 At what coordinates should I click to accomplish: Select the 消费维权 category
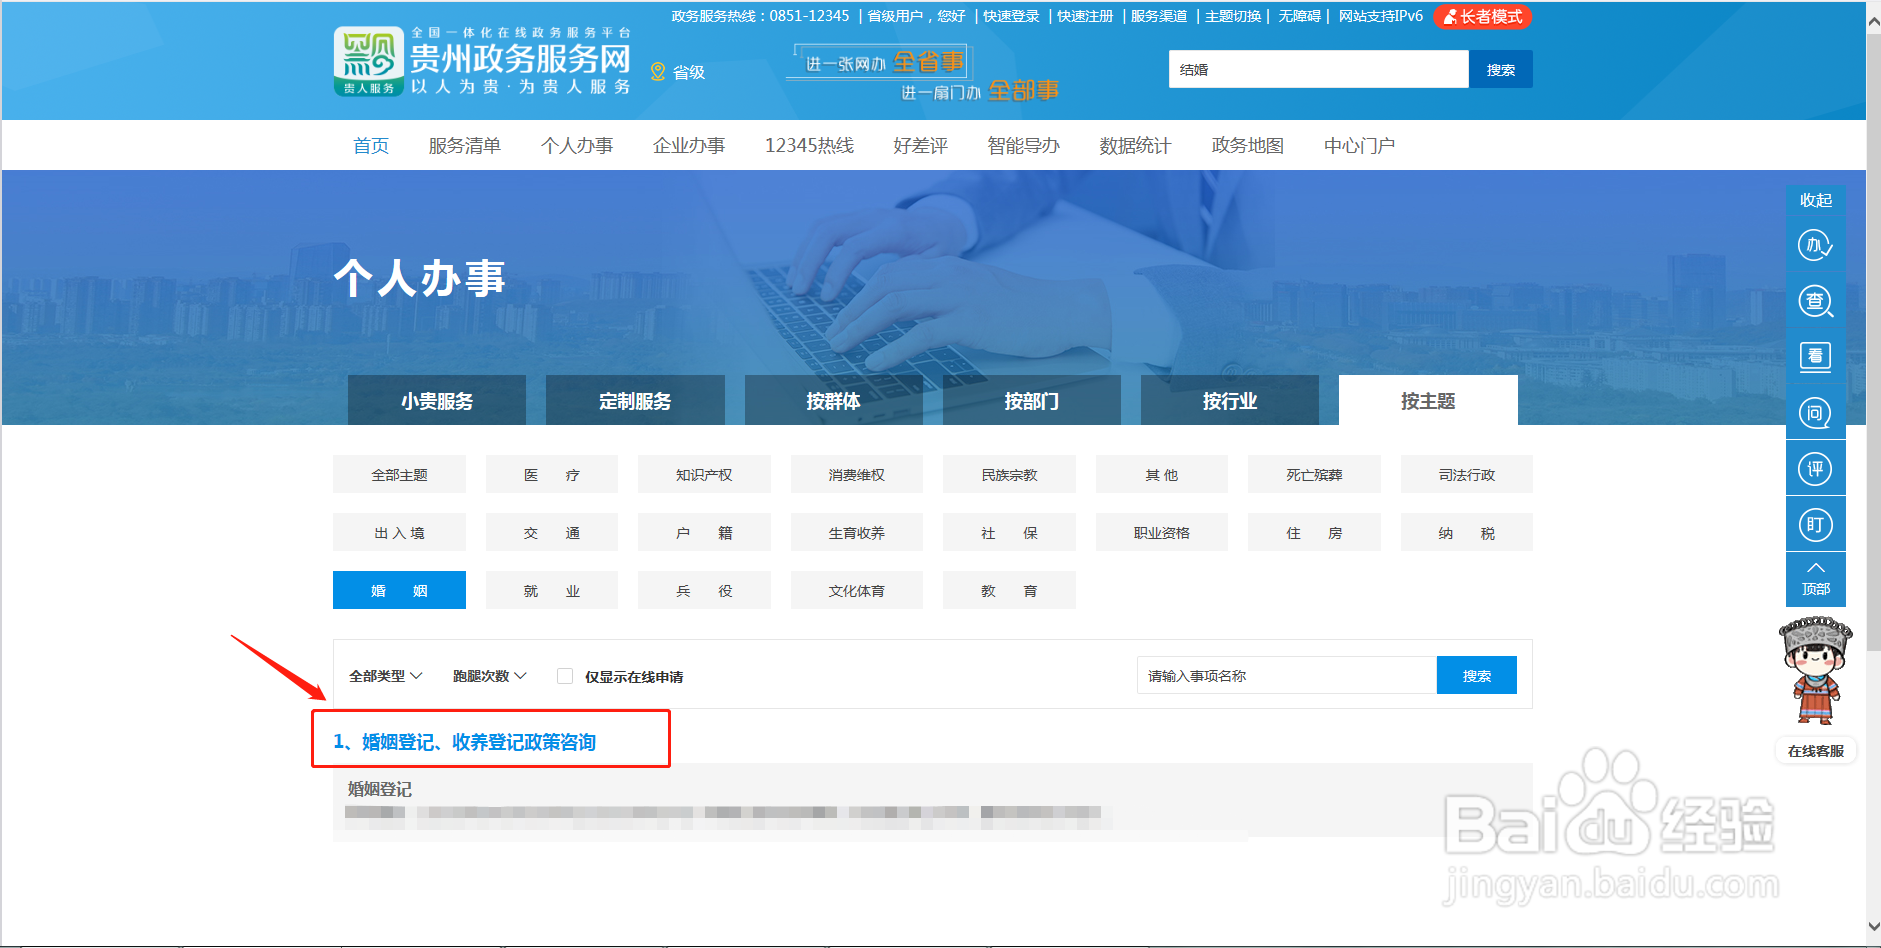[857, 474]
